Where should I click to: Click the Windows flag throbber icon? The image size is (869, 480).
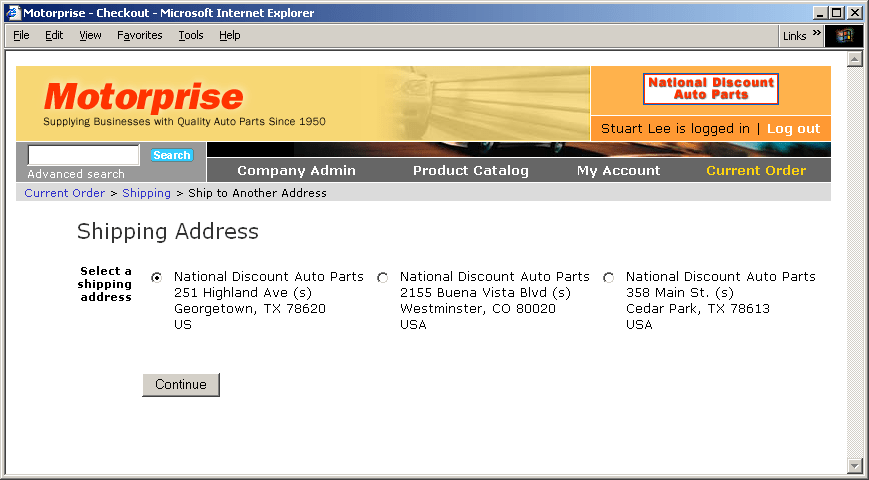pos(844,36)
